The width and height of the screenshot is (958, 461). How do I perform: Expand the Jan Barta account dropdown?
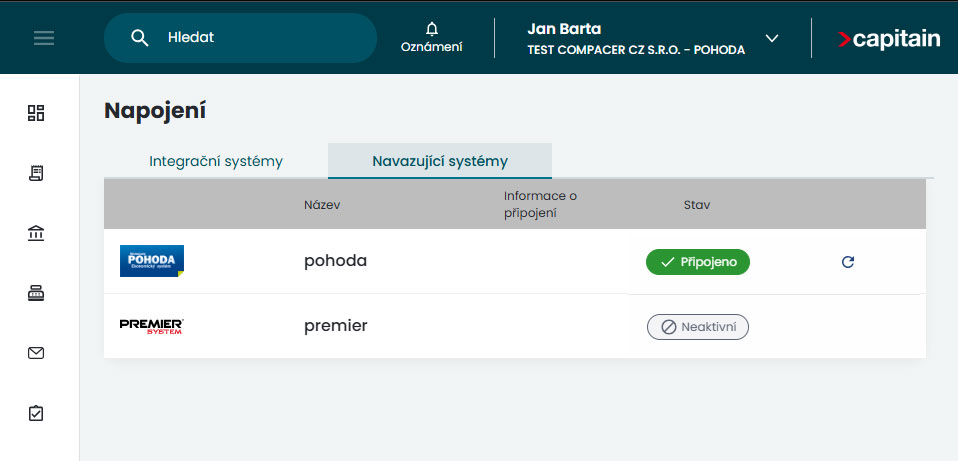(x=771, y=38)
